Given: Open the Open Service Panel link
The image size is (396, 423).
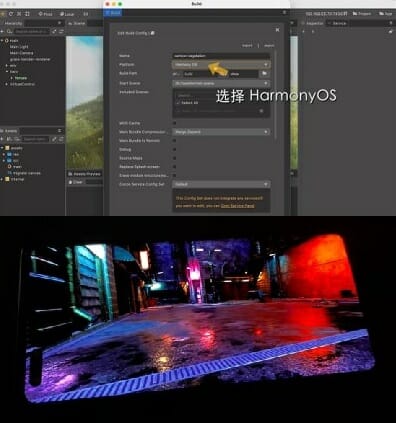Looking at the screenshot, I should (237, 206).
